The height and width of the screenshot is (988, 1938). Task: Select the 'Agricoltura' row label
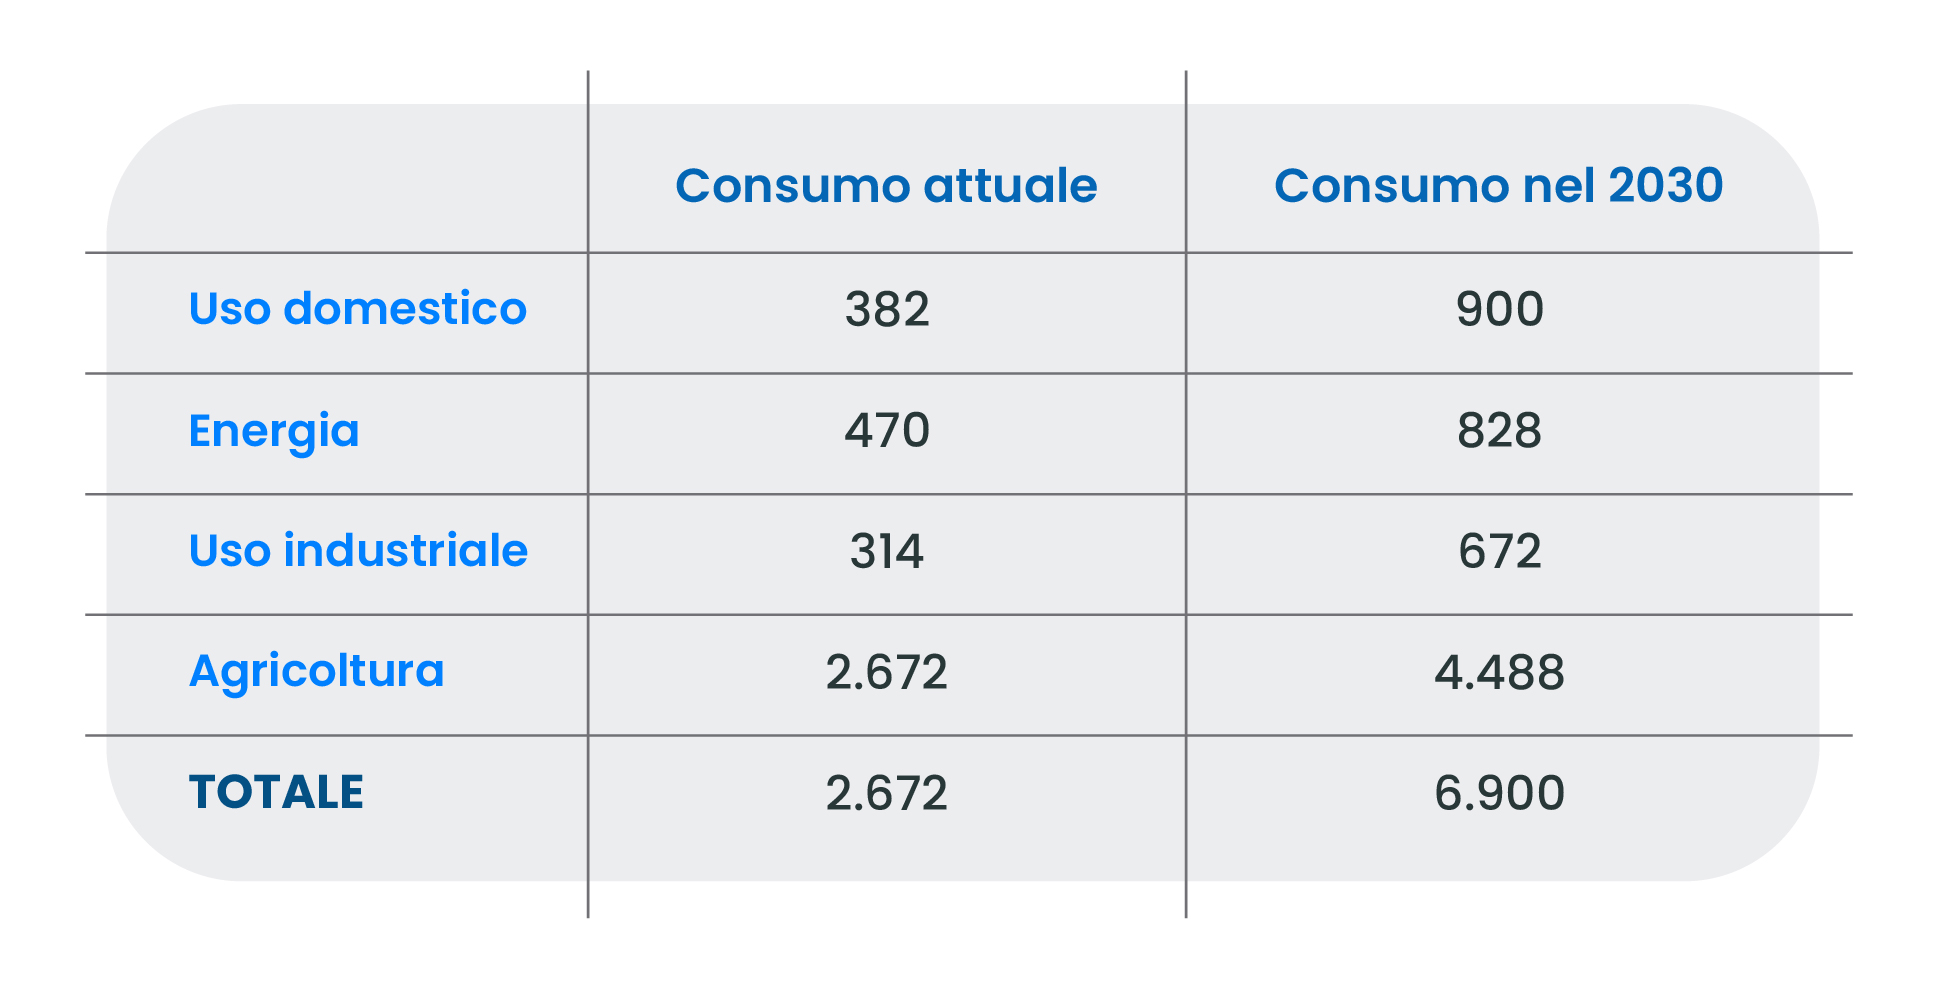(x=317, y=672)
